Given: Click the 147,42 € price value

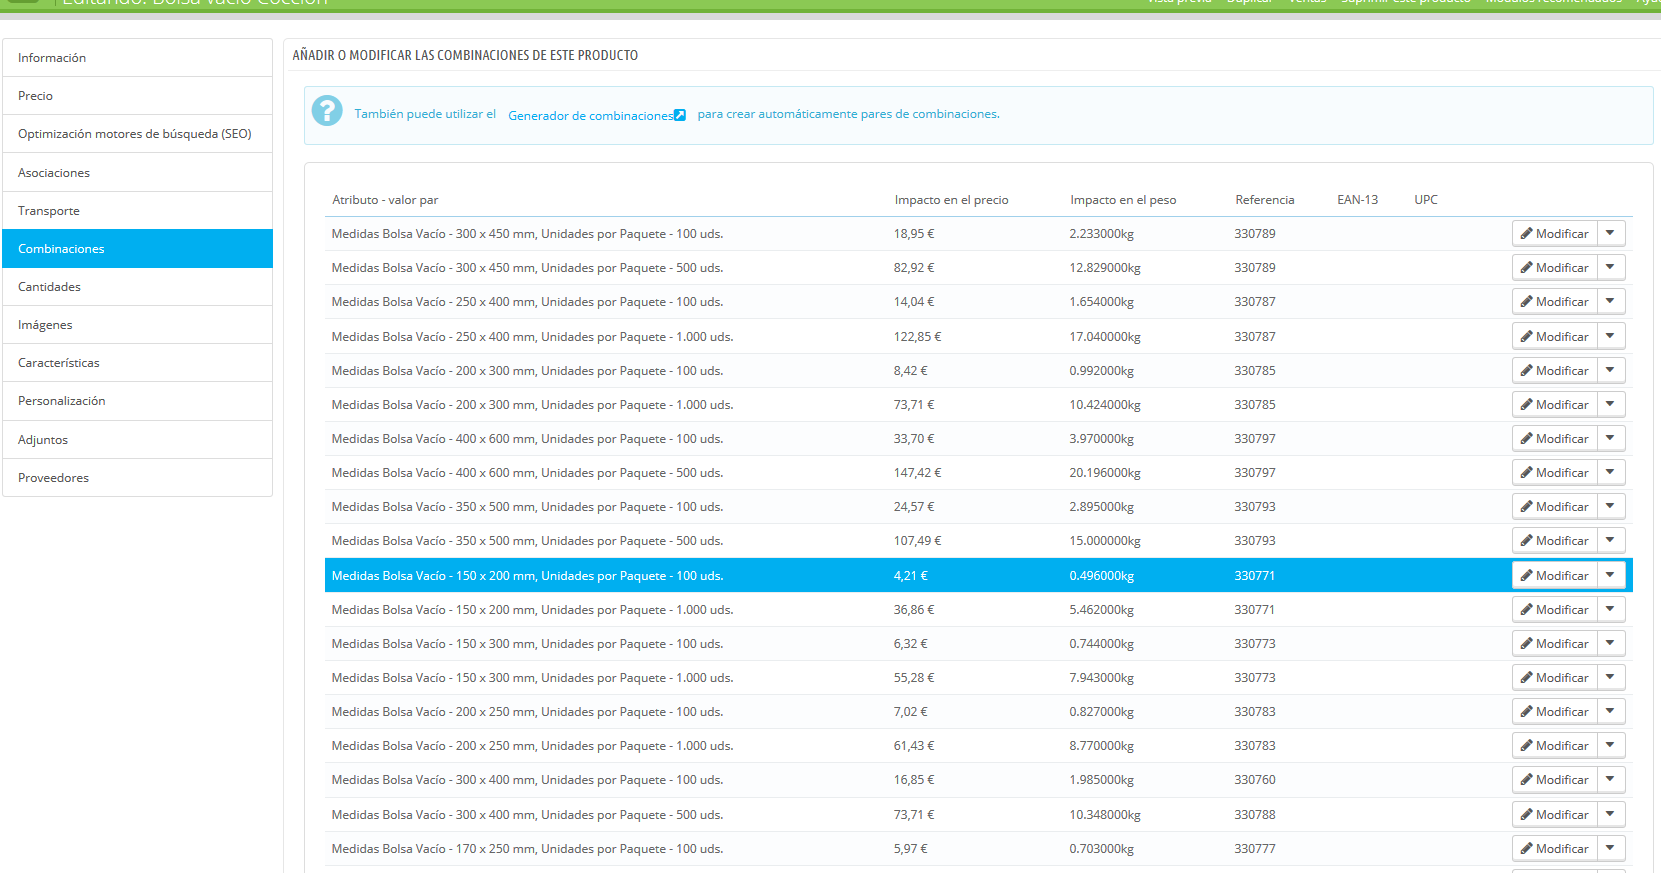Looking at the screenshot, I should pos(917,473).
